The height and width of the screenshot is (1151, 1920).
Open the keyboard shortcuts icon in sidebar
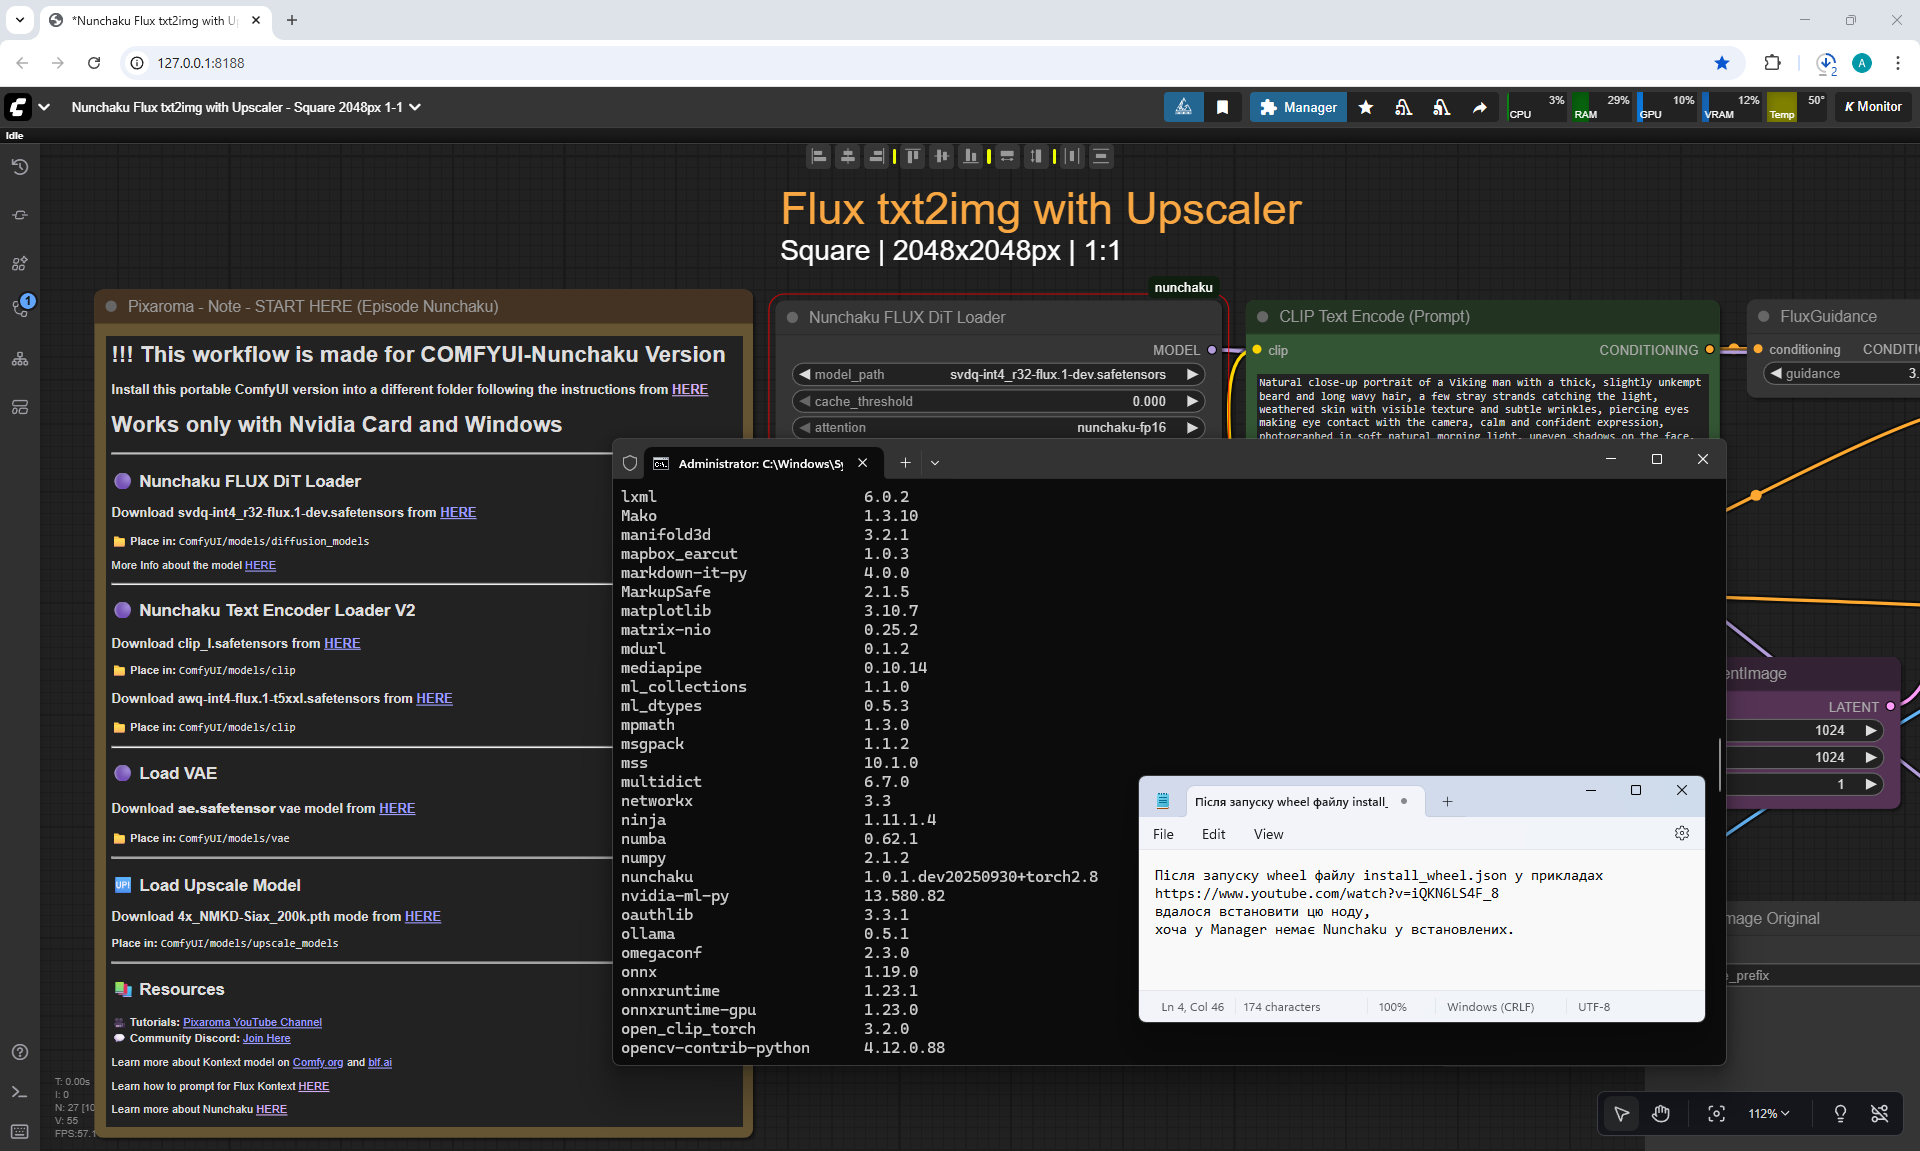tap(20, 1131)
